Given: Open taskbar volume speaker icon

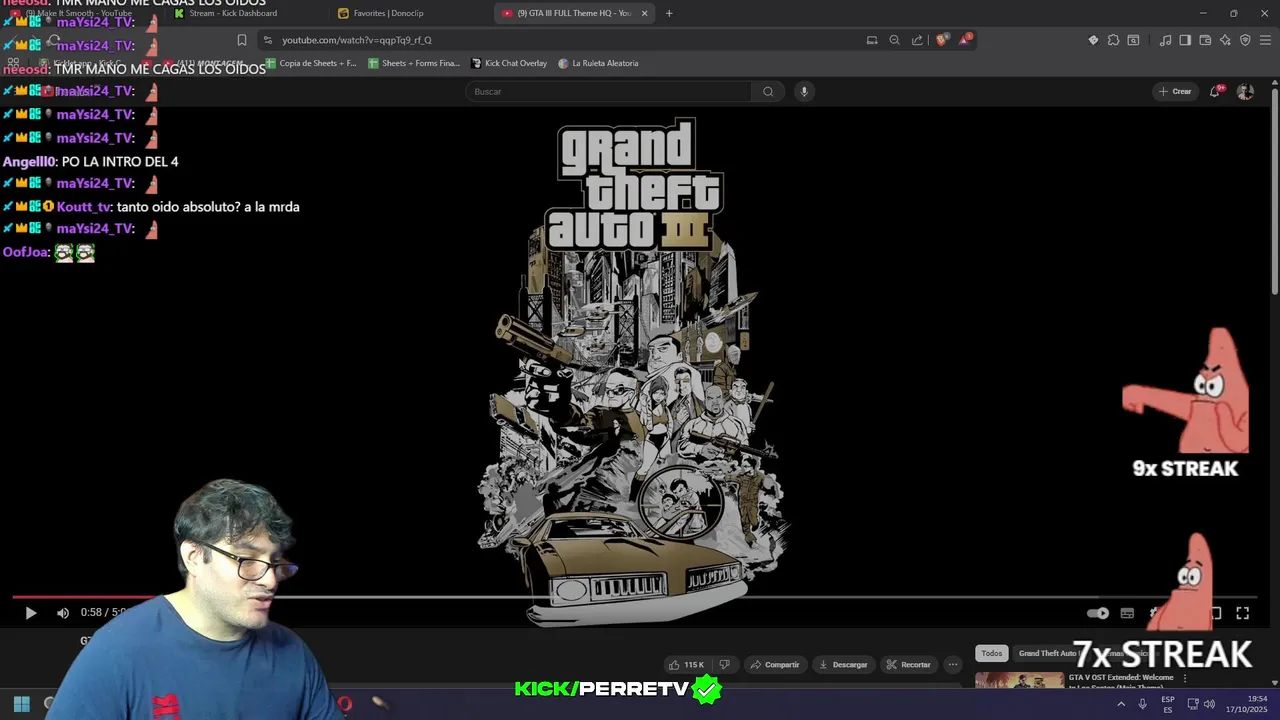Looking at the screenshot, I should 1210,704.
